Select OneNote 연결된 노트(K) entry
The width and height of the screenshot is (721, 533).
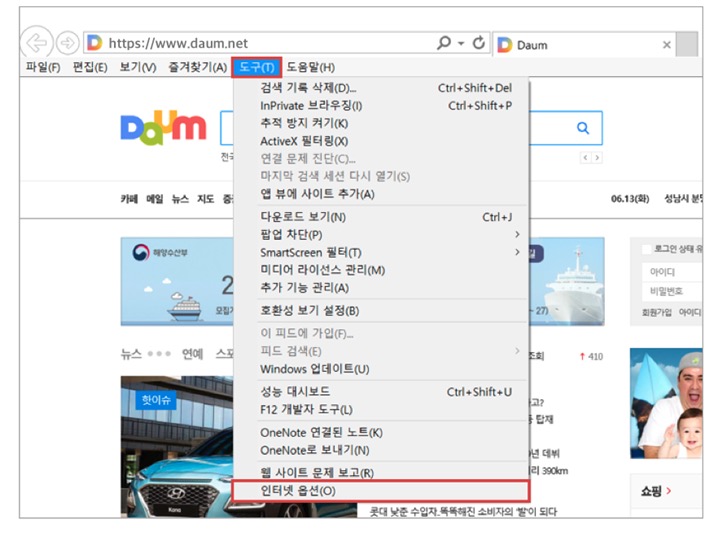382,433
